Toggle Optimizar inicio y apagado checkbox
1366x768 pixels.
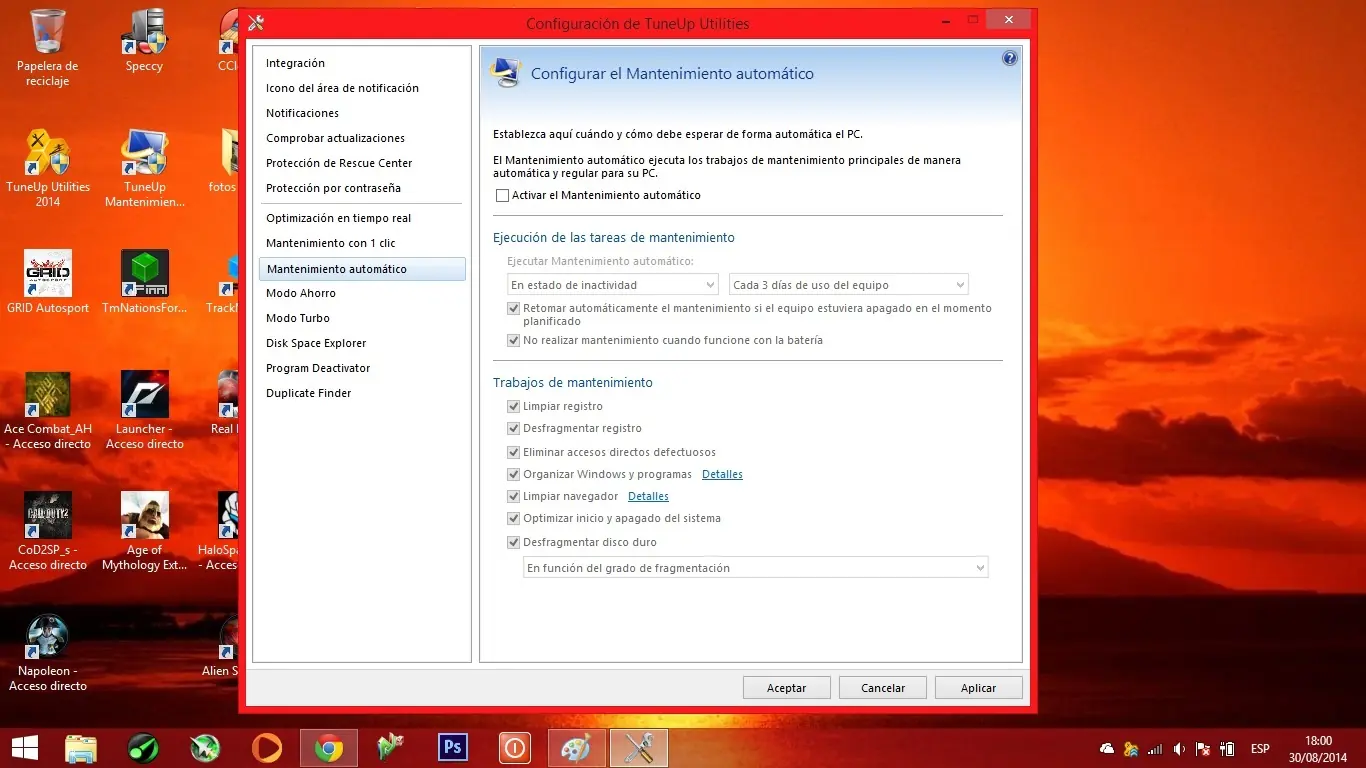(514, 519)
